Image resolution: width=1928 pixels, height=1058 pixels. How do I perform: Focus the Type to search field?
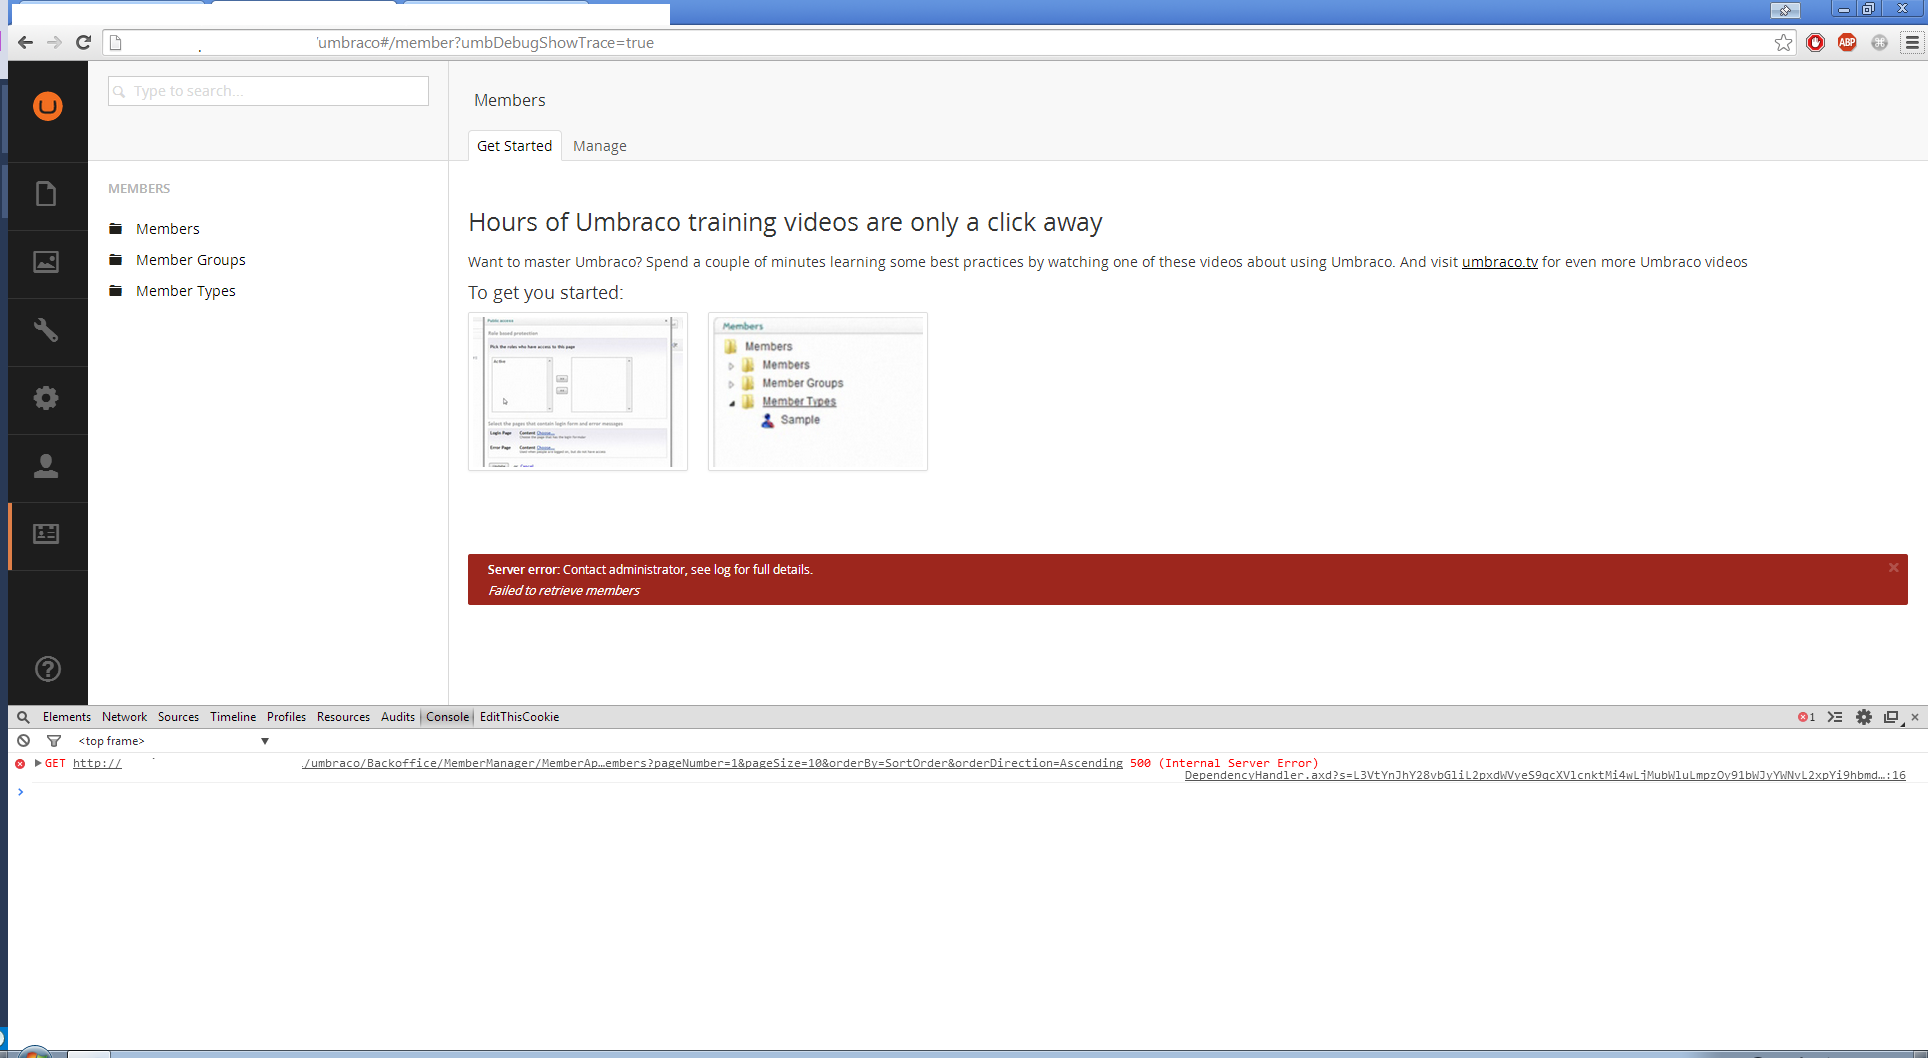(x=268, y=91)
